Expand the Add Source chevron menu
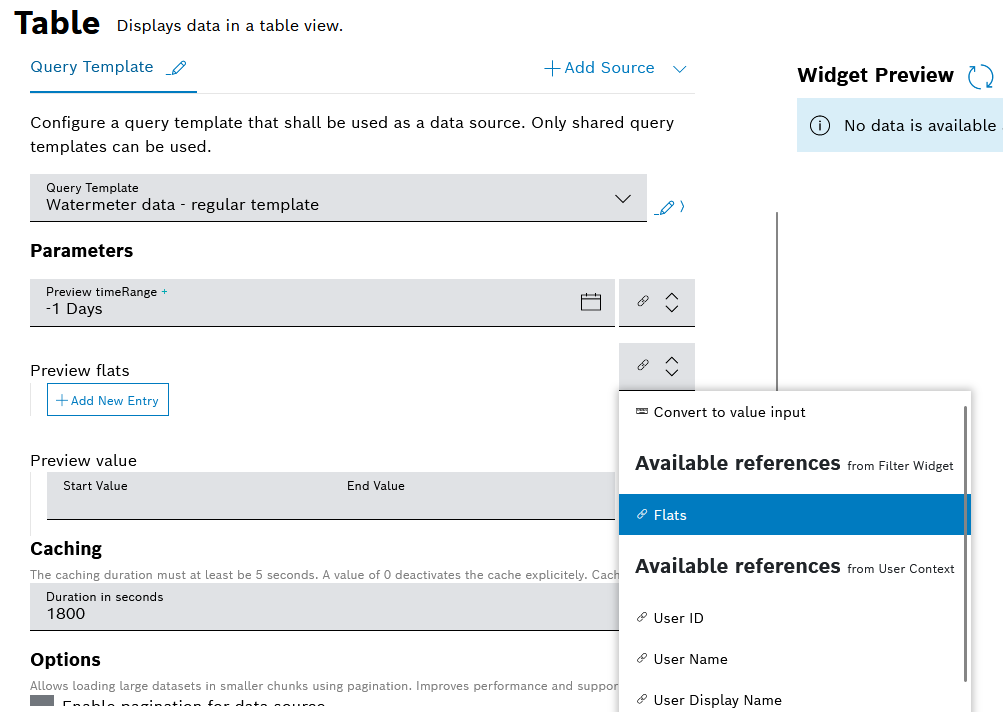This screenshot has width=1003, height=712. (680, 69)
